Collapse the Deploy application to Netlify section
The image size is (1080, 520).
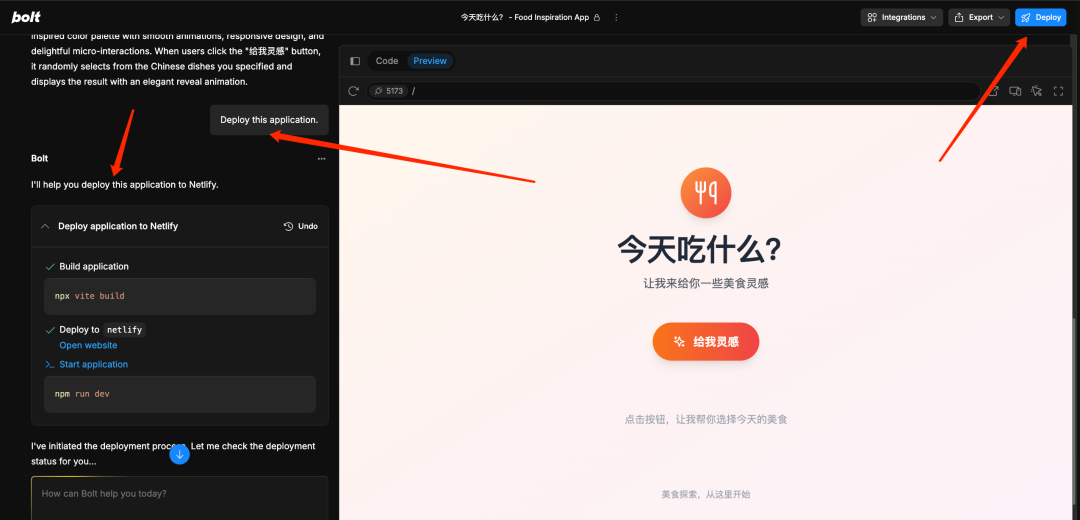(x=45, y=226)
